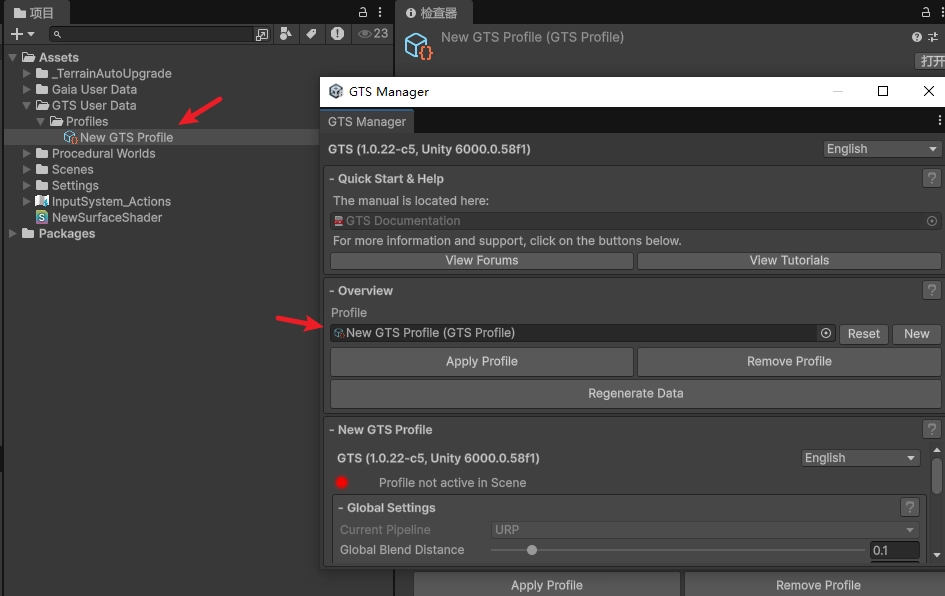Viewport: 945px width, 596px height.
Task: Open the Project panel add (+) menu
Action: [x=22, y=34]
